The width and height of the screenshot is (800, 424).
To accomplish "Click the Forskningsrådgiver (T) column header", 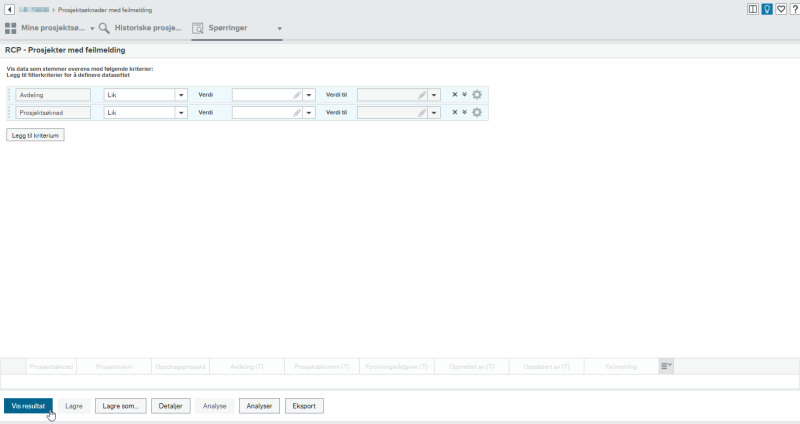I will point(396,366).
